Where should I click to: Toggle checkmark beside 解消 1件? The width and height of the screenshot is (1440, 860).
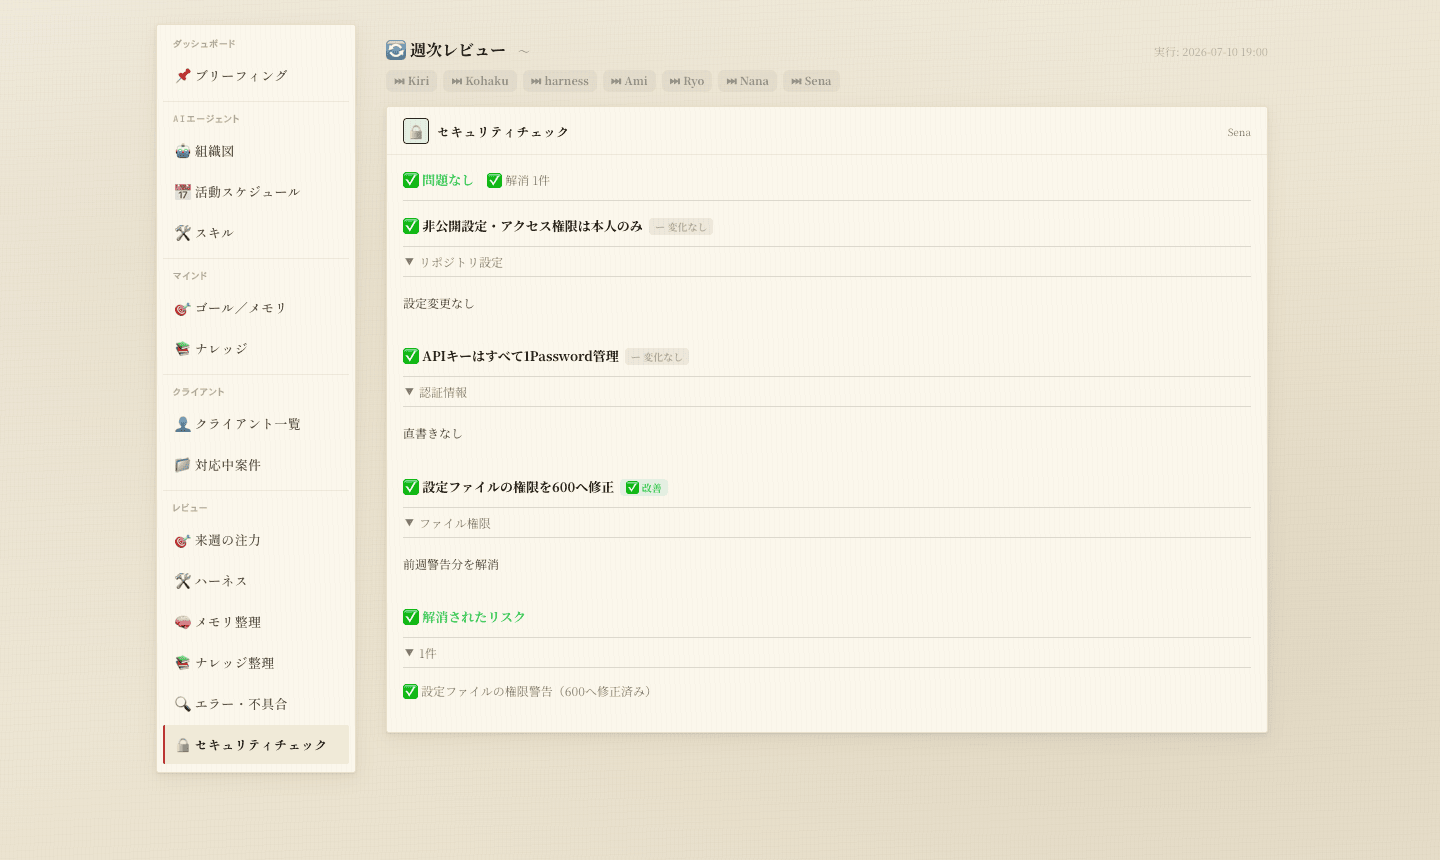[494, 180]
